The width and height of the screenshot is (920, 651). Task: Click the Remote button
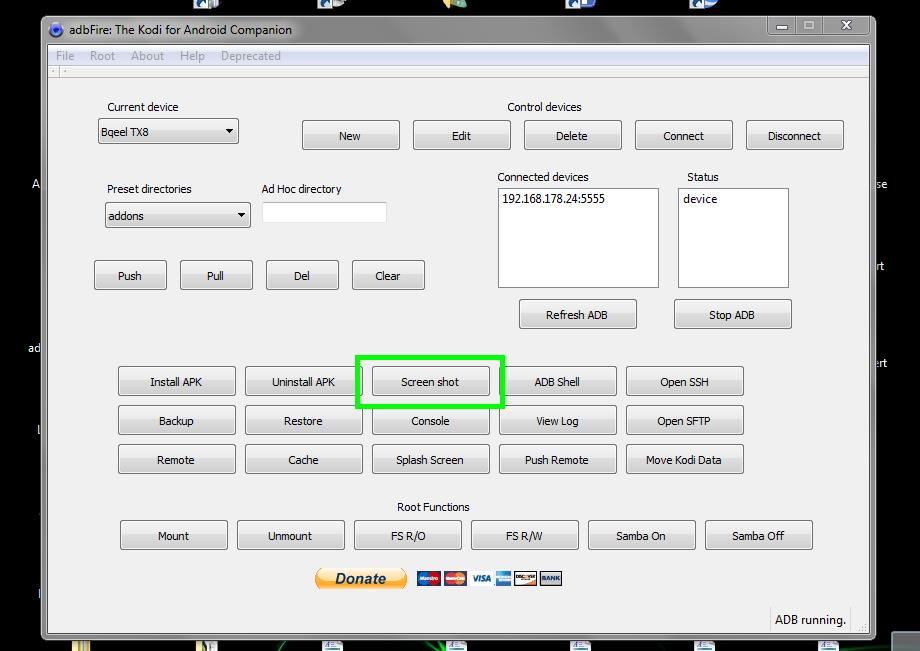[177, 459]
